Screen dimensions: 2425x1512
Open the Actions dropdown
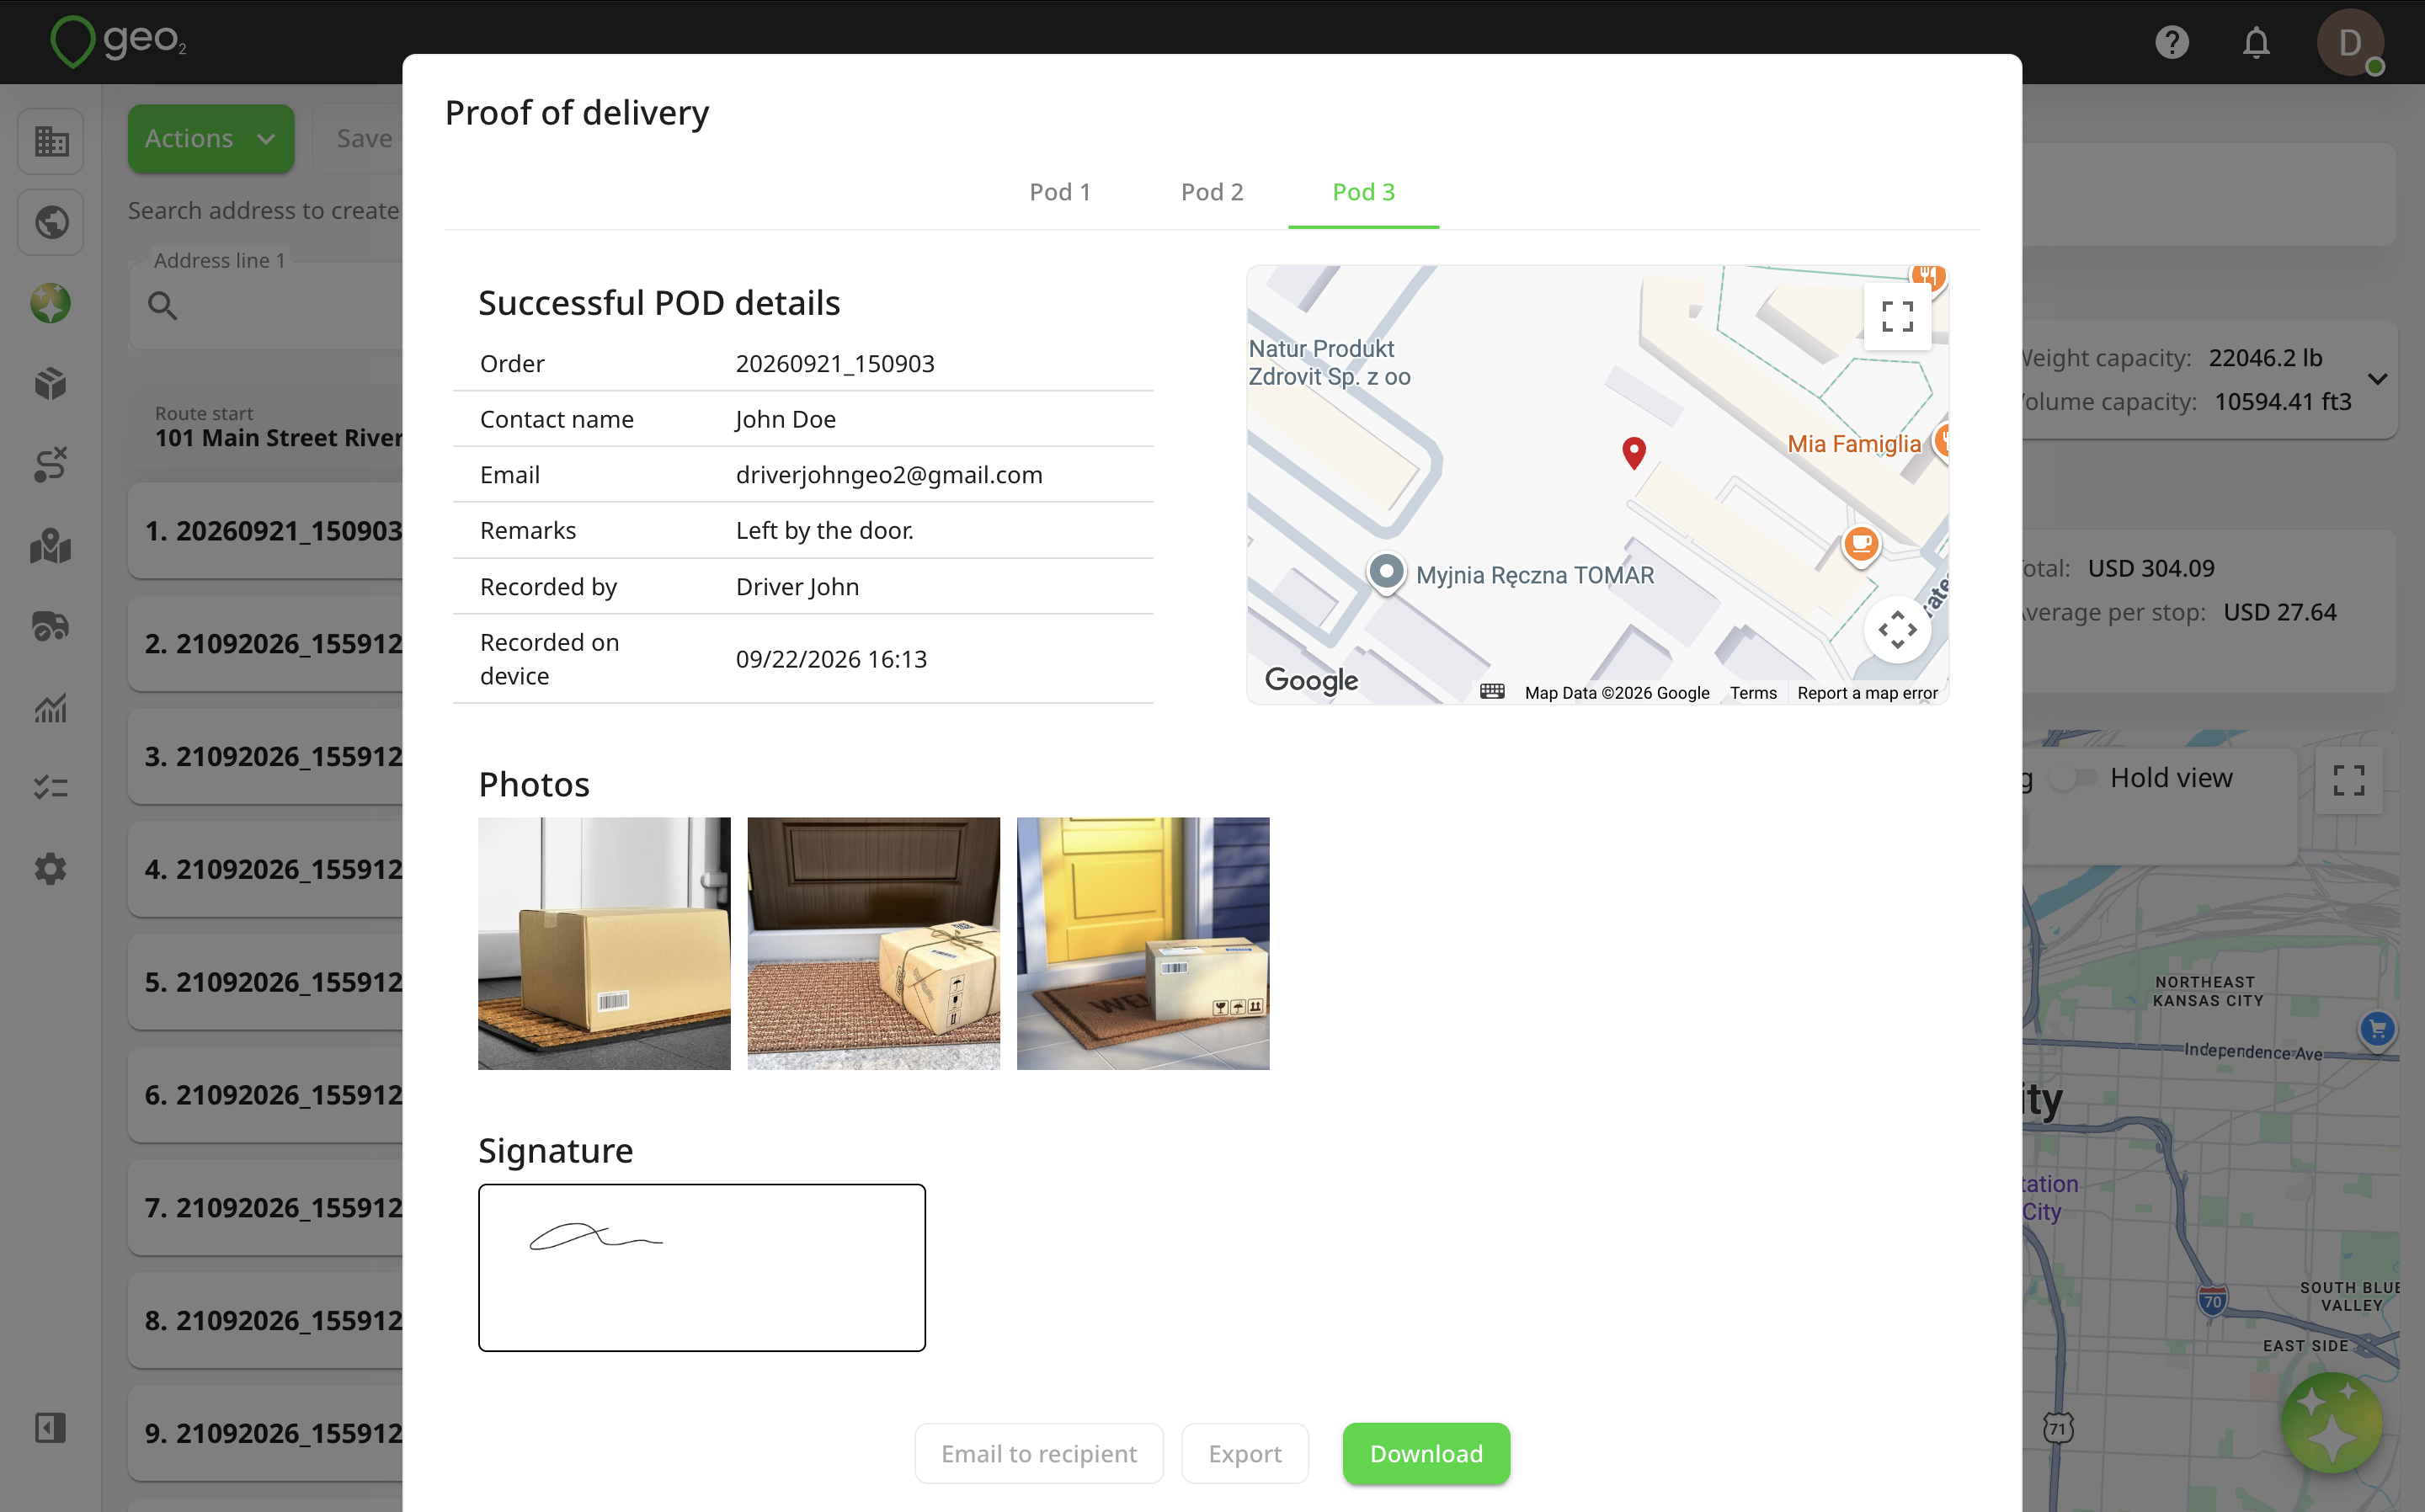point(211,139)
